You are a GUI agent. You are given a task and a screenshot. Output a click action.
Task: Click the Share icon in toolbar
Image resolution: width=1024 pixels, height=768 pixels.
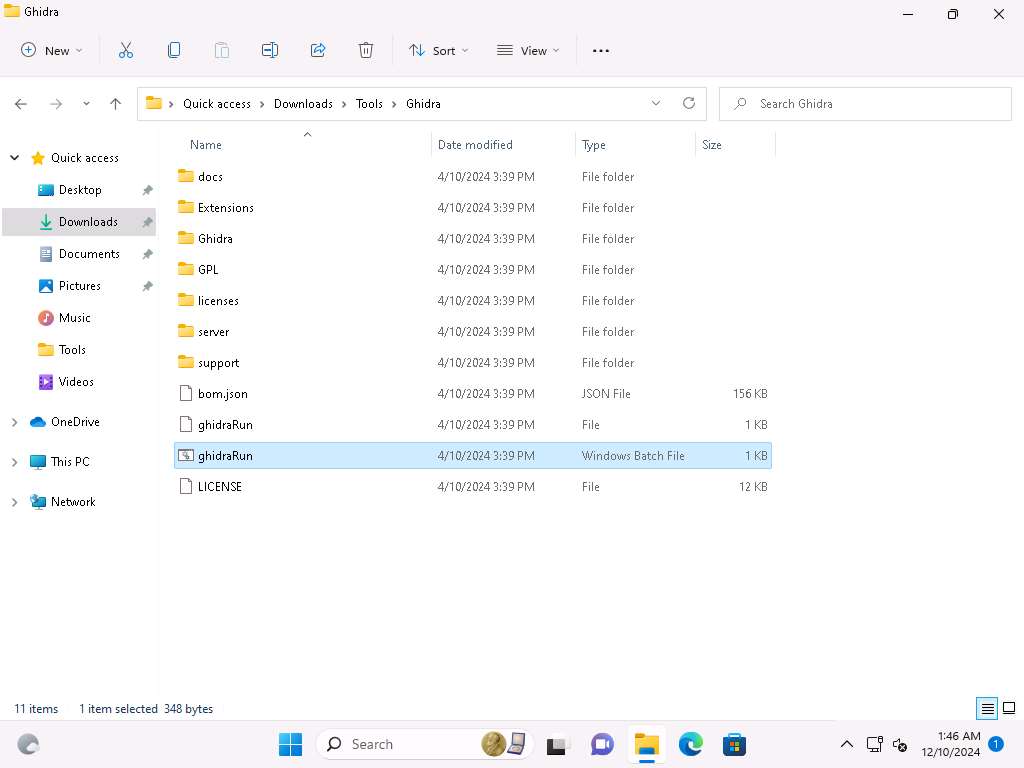[318, 50]
